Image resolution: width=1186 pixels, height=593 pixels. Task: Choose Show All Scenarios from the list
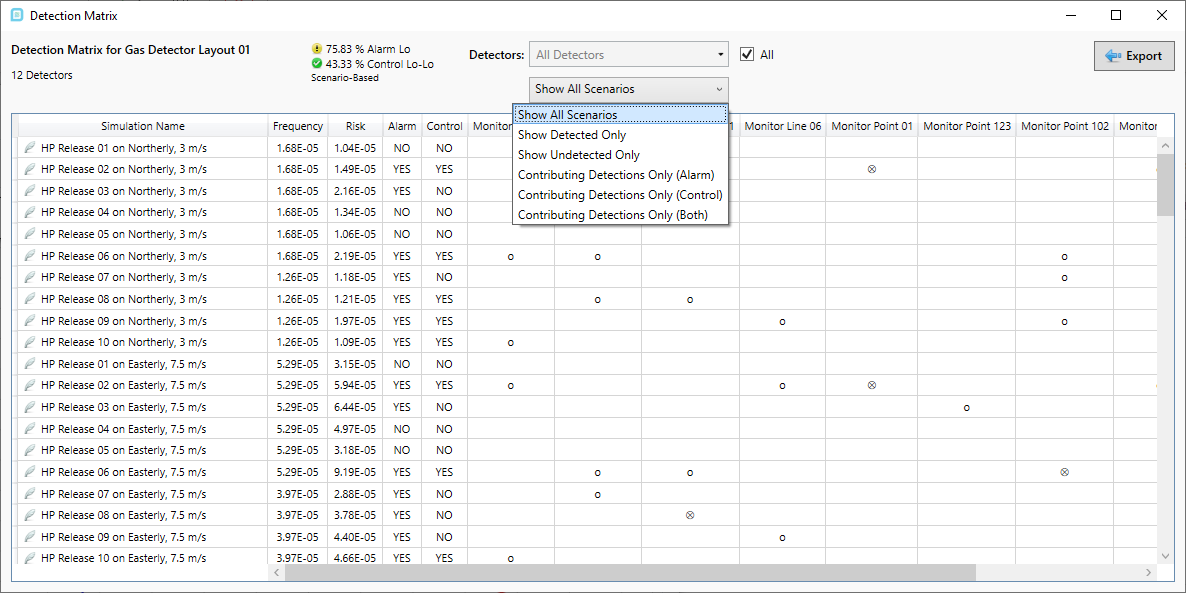point(620,115)
